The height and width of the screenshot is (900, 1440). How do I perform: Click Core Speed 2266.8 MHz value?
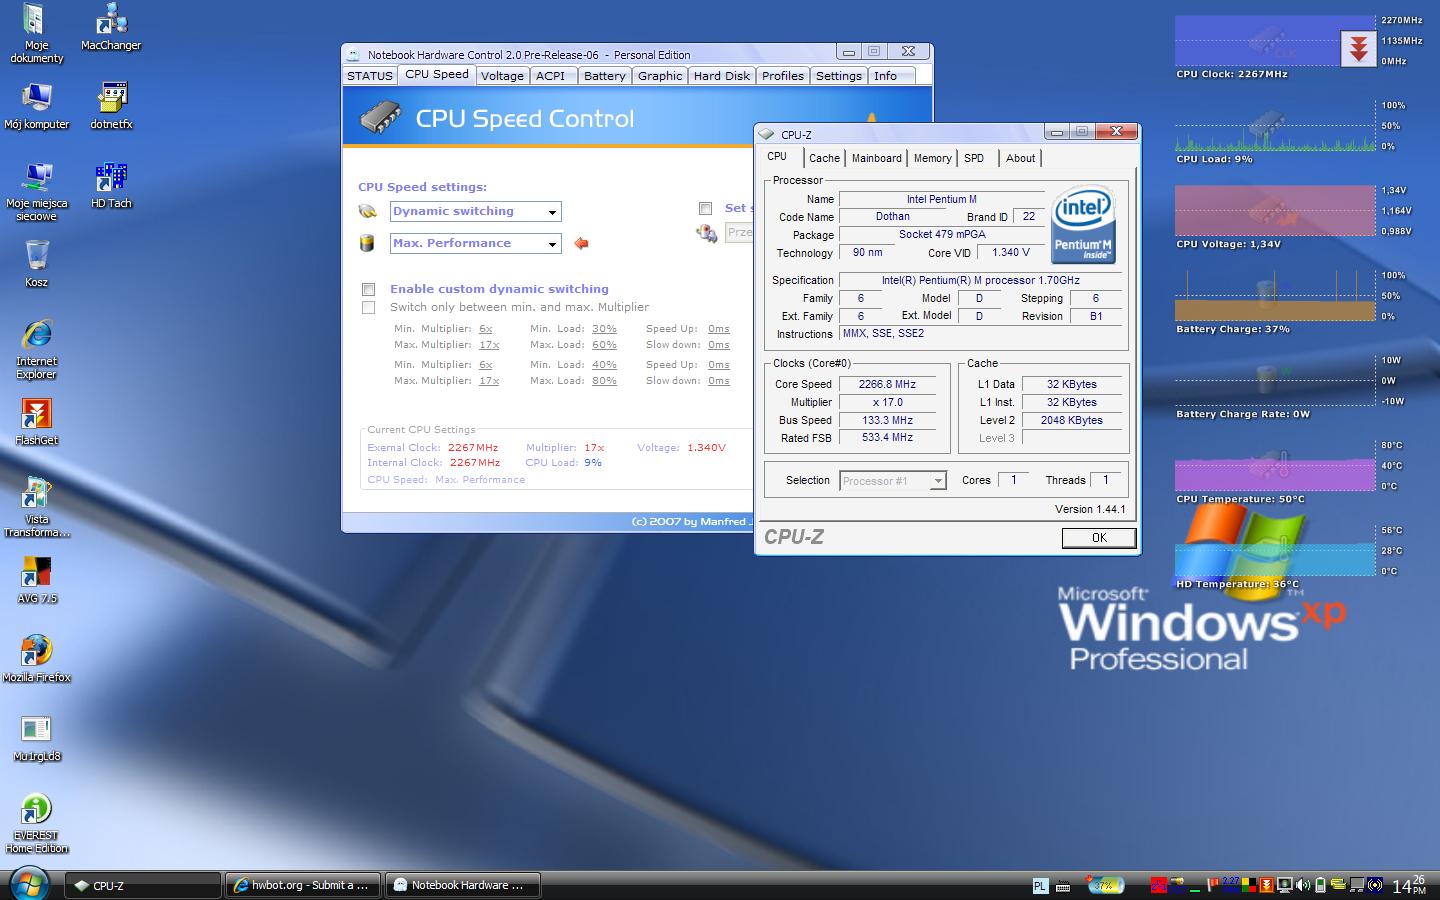point(887,384)
